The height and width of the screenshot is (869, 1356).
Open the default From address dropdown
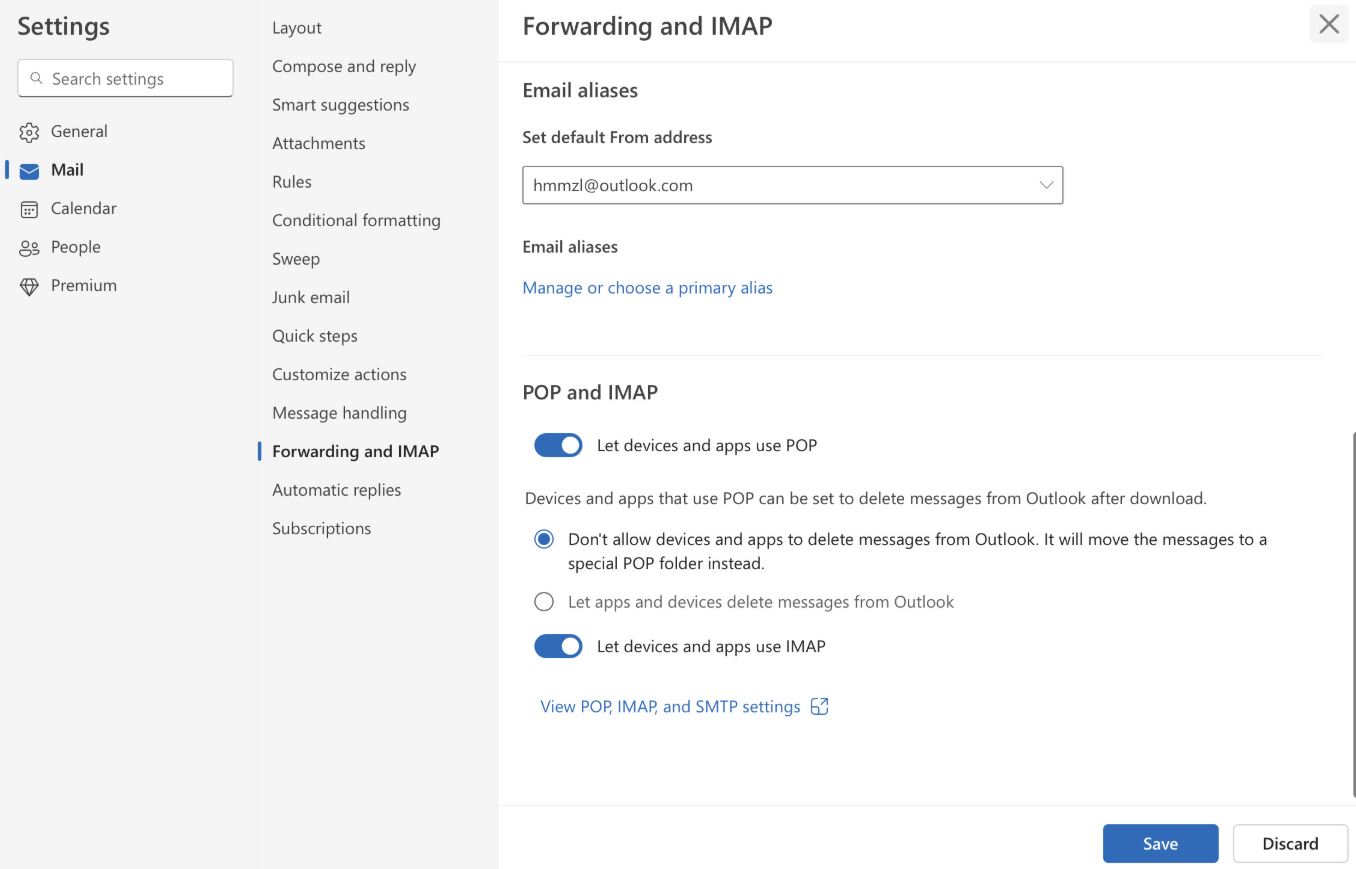[792, 185]
